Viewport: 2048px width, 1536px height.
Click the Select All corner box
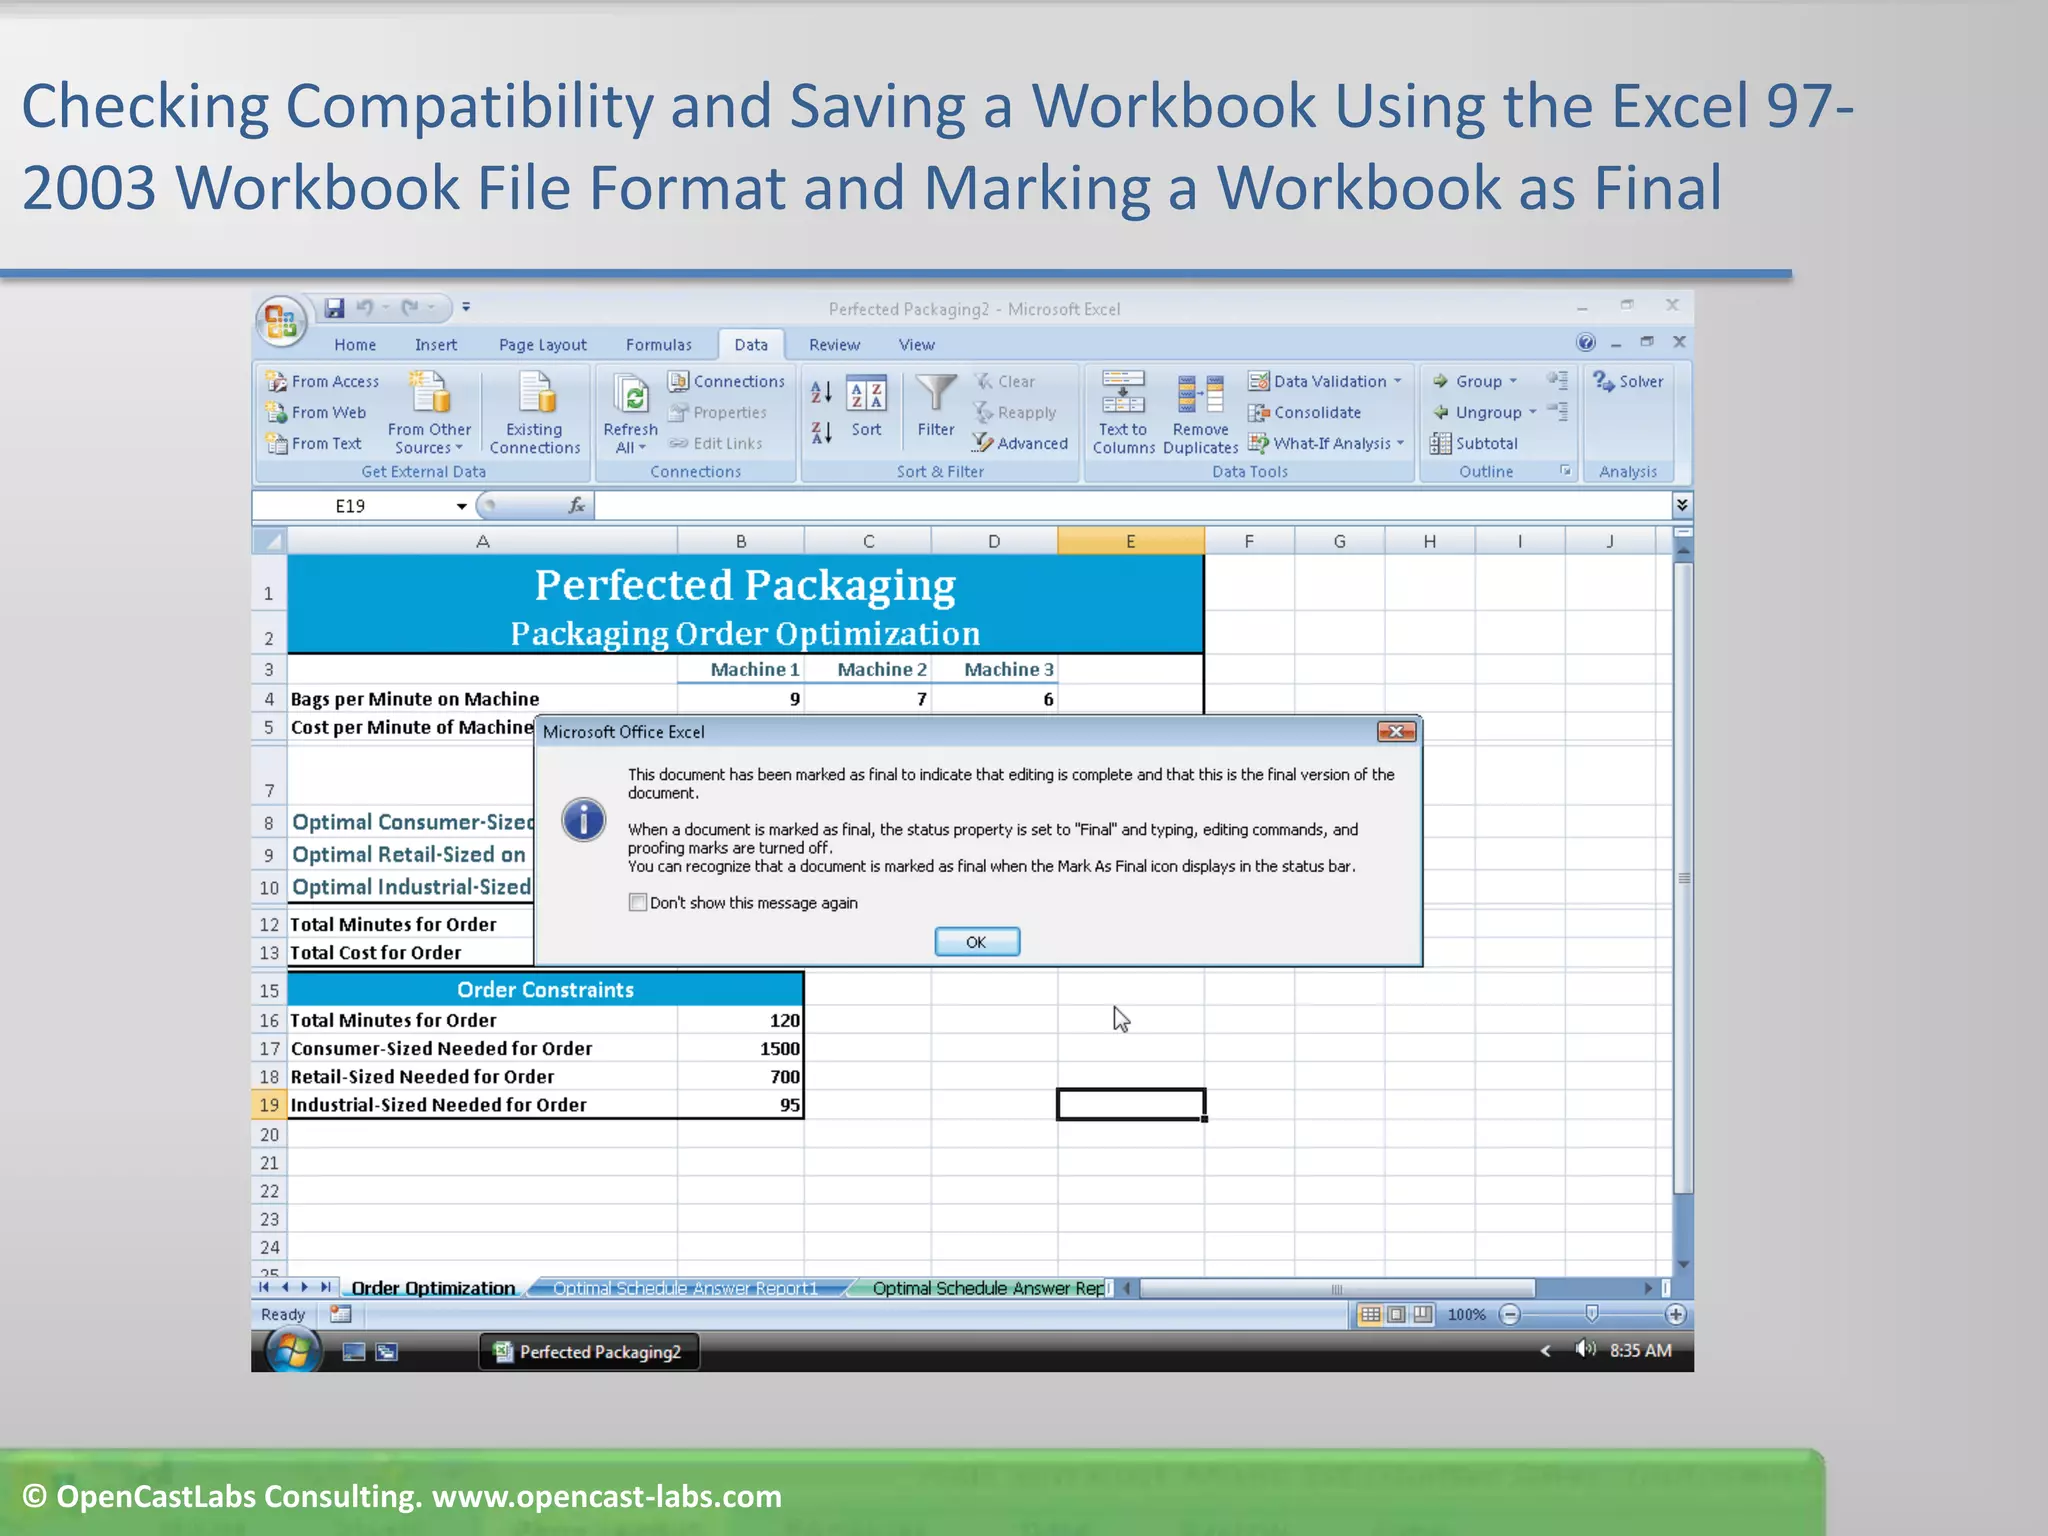coord(269,541)
